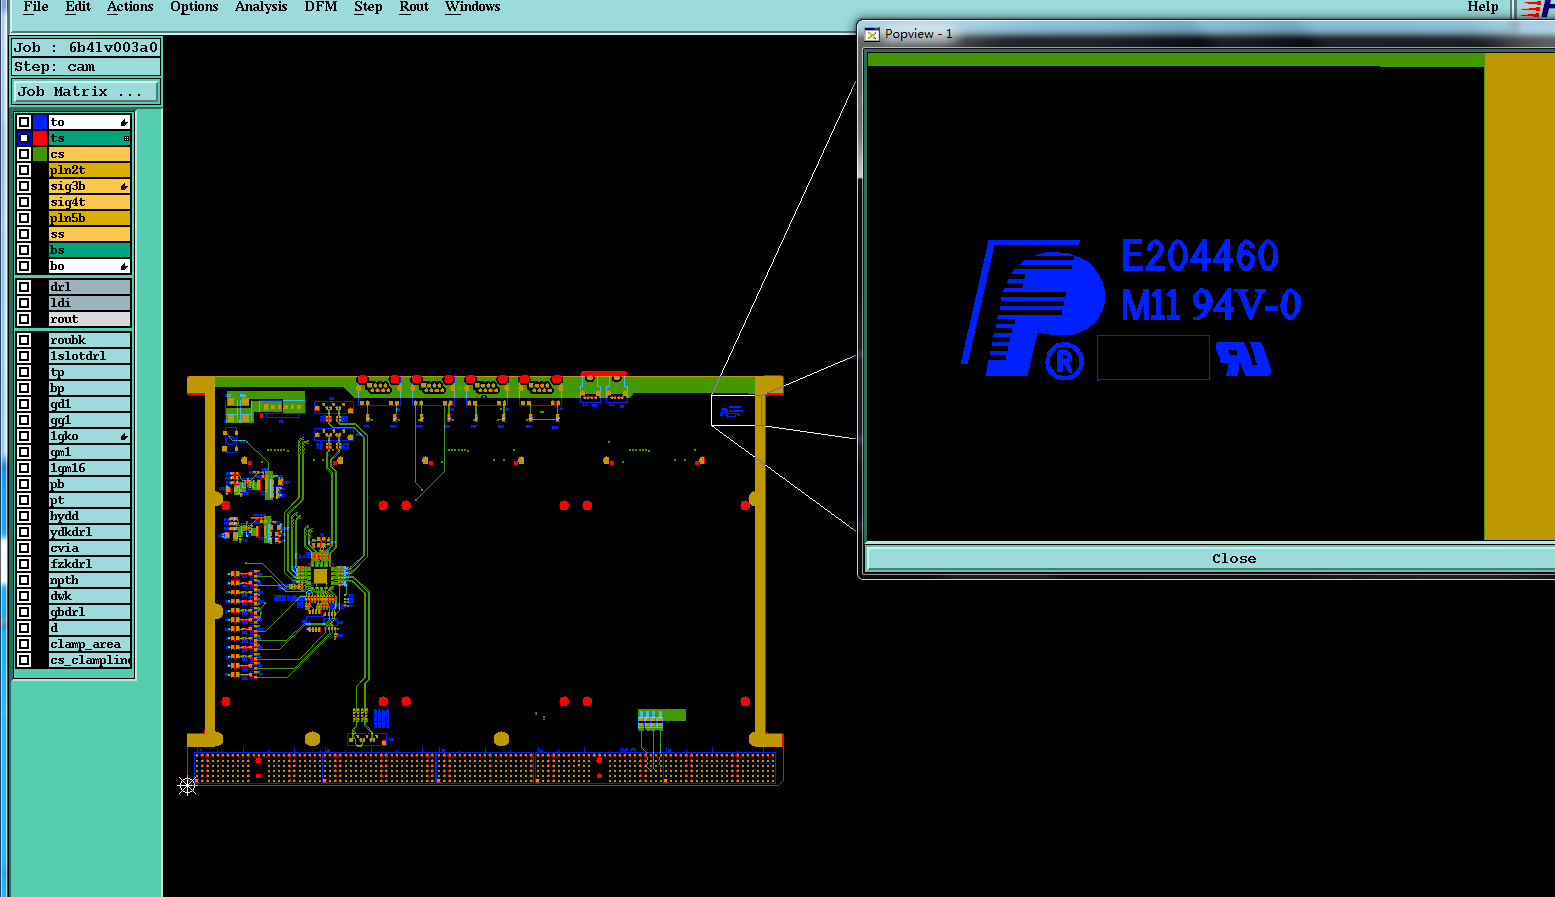The image size is (1555, 897).
Task: Select the pln5b layer name
Action: 90,218
